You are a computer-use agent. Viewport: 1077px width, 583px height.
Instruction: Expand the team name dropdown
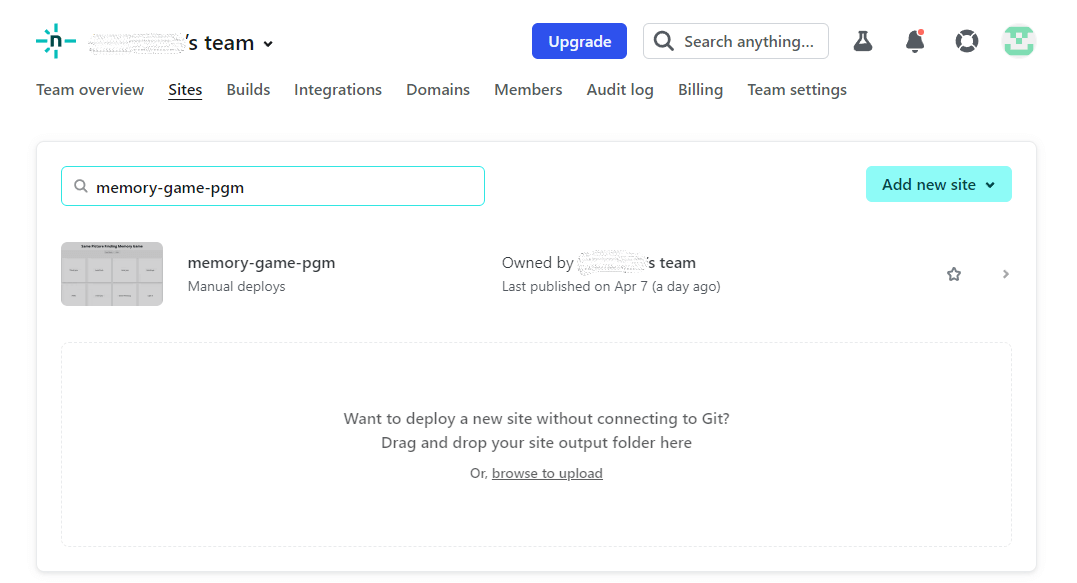[266, 43]
